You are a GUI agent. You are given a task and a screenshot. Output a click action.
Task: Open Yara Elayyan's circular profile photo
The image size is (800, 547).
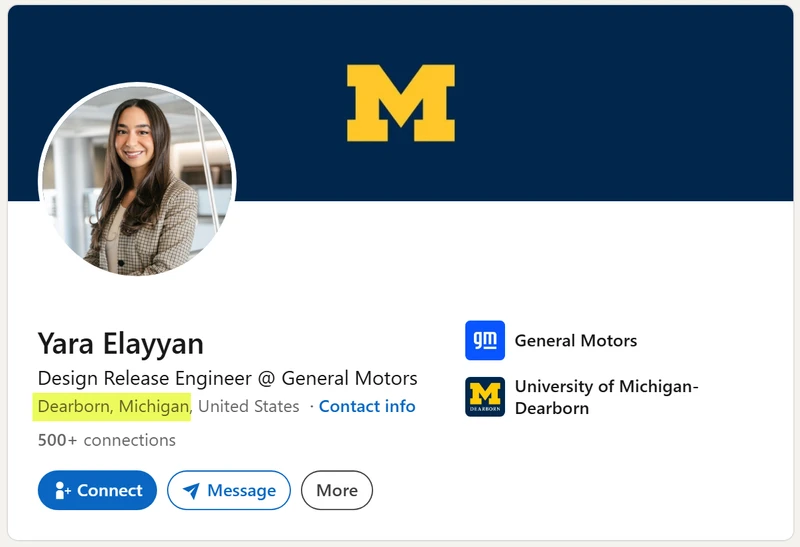pyautogui.click(x=137, y=179)
